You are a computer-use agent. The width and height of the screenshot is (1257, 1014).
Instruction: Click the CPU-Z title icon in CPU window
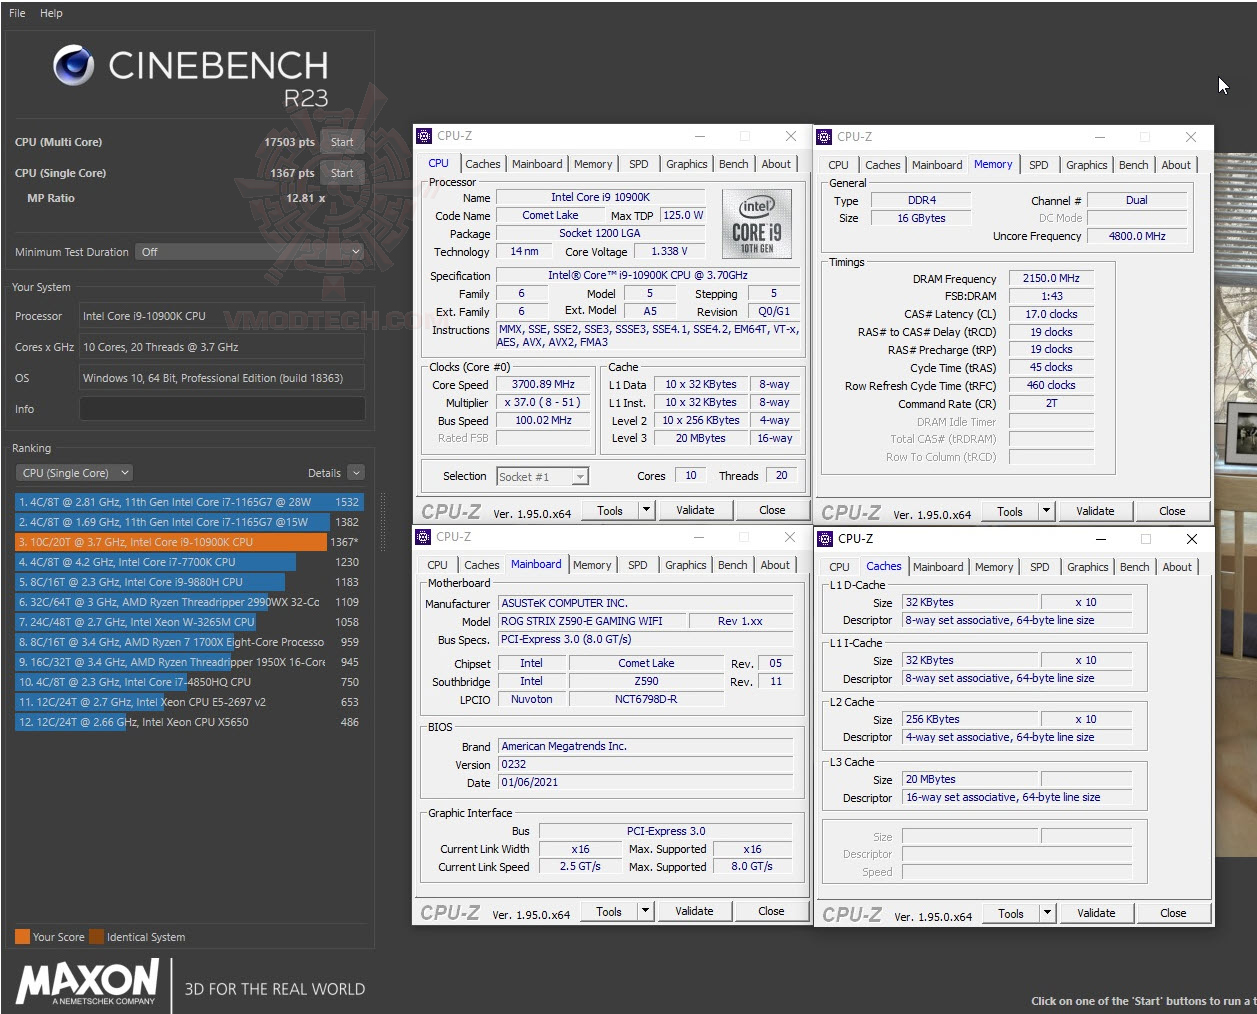tap(424, 136)
